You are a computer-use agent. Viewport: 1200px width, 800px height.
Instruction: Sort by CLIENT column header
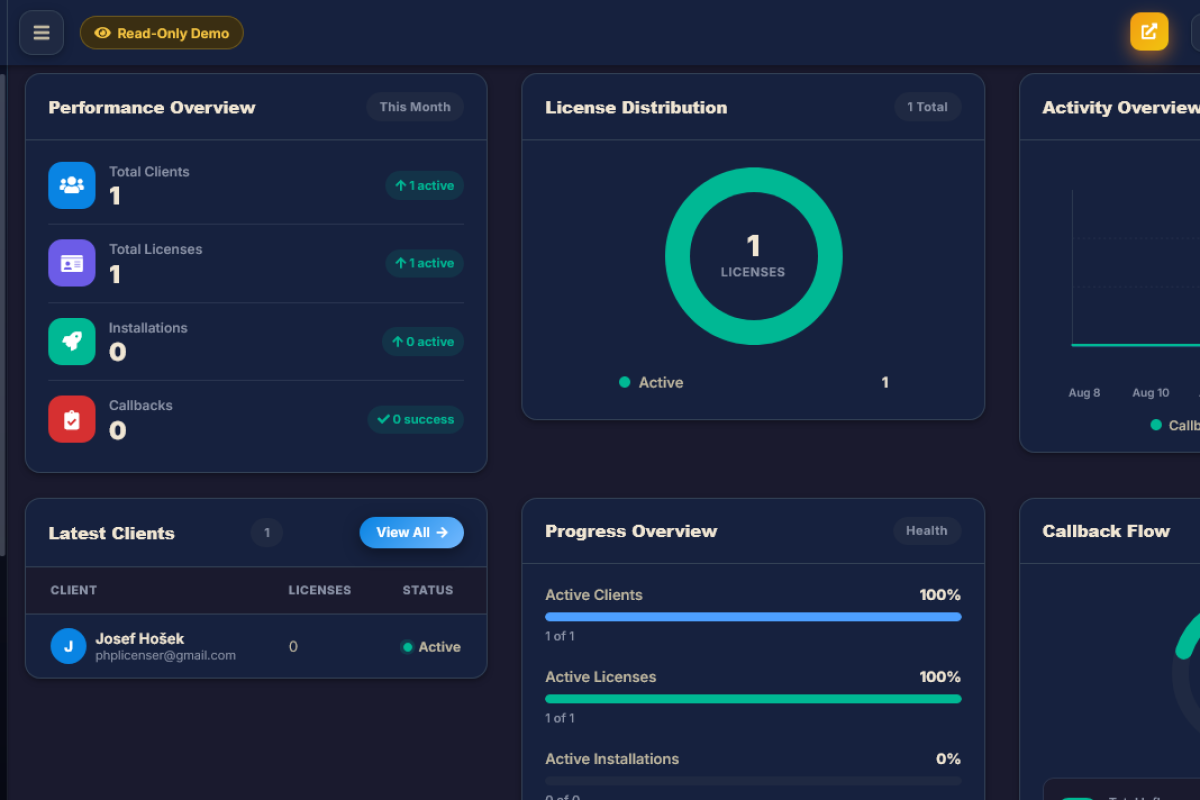74,590
